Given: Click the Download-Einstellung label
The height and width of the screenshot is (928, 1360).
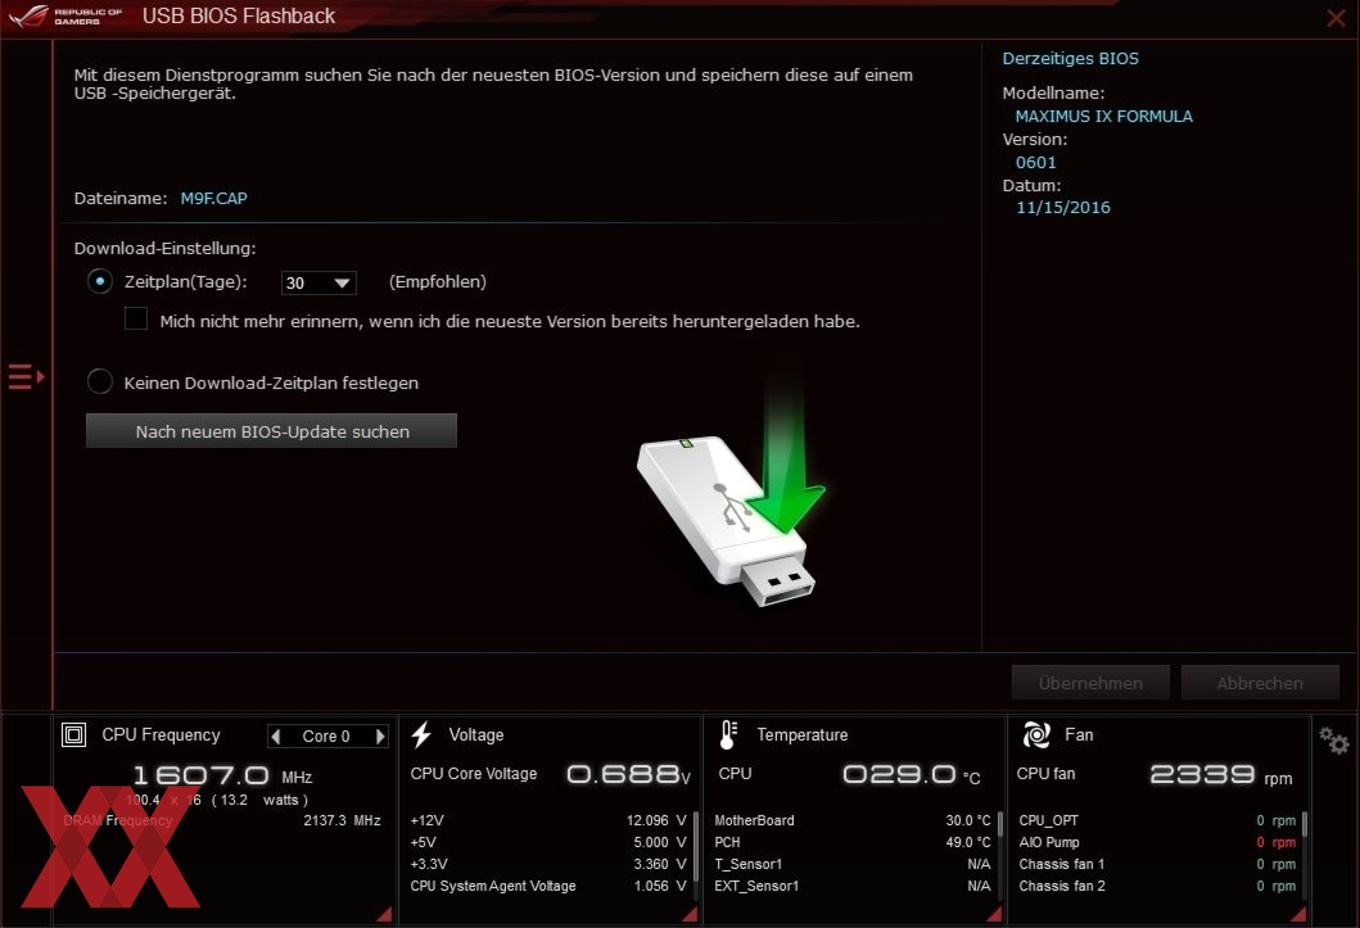Looking at the screenshot, I should coord(165,248).
